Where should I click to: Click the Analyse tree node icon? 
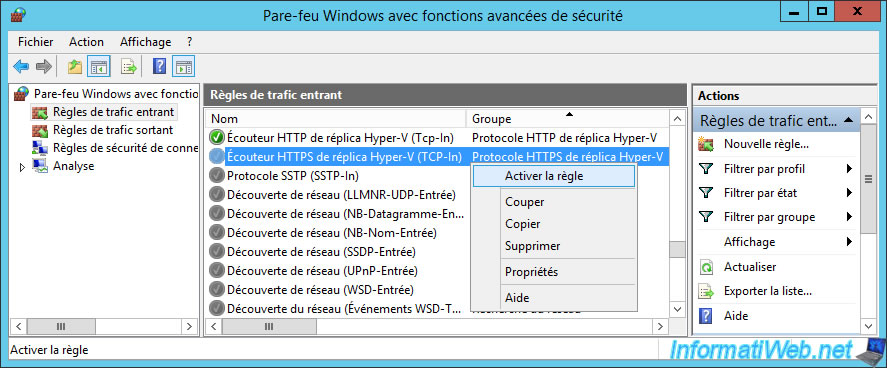point(40,166)
